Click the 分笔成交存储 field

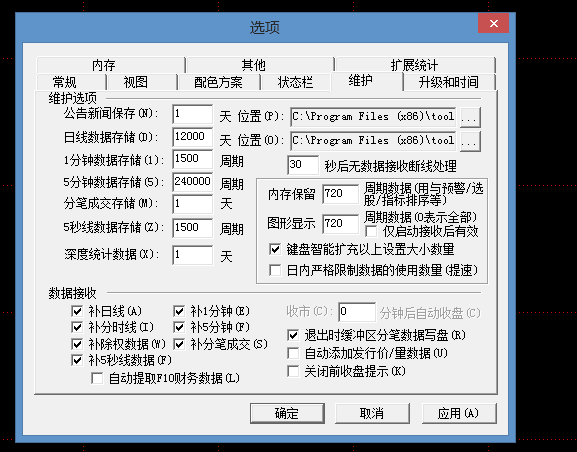tap(192, 204)
